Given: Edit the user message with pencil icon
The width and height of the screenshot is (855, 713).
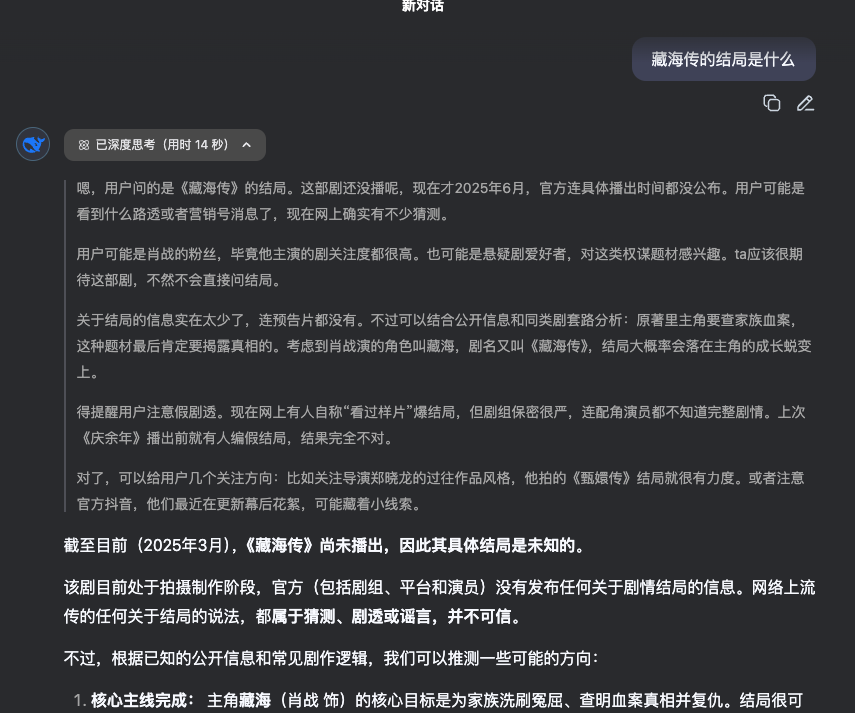Looking at the screenshot, I should pyautogui.click(x=805, y=103).
